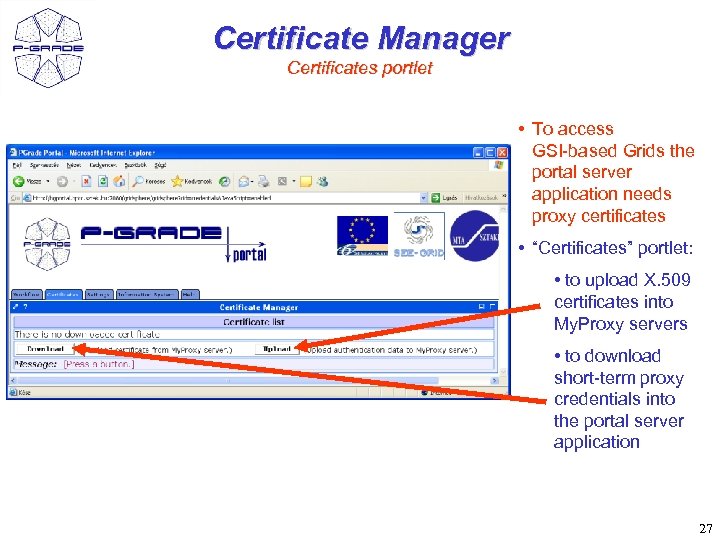The image size is (720, 540).
Task: Open the Back button history dropdown arrow
Action: (48, 182)
